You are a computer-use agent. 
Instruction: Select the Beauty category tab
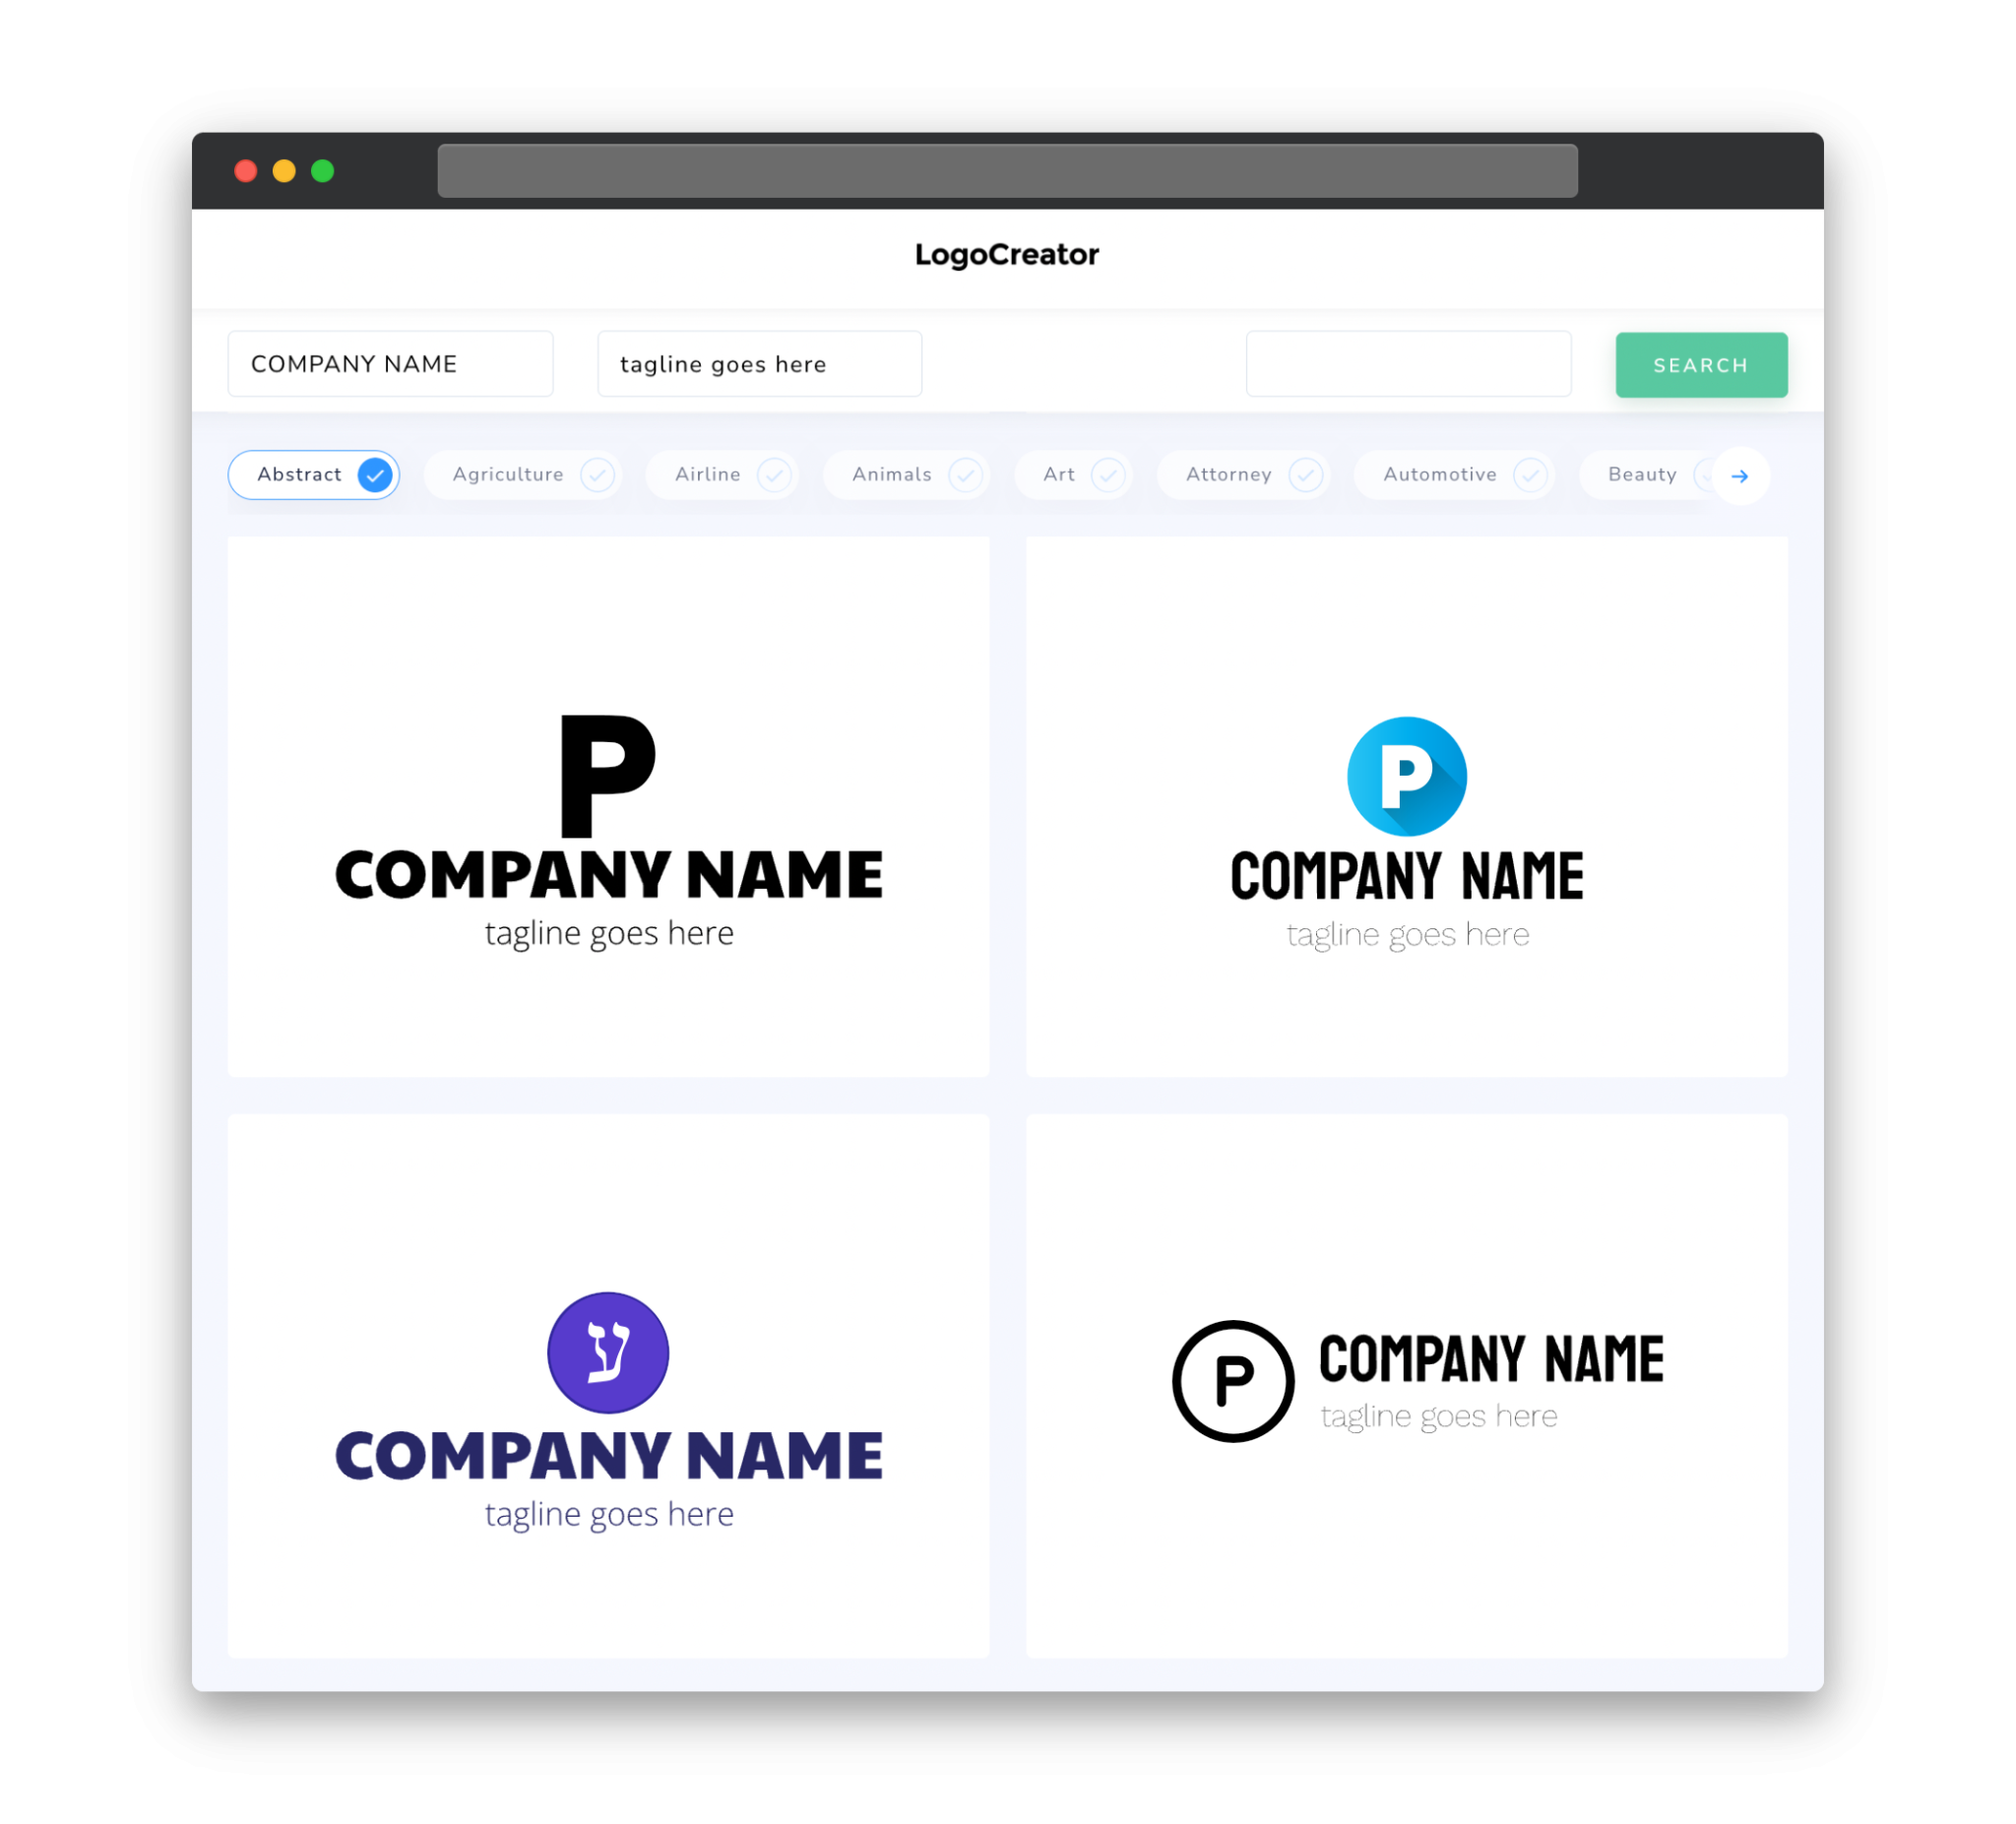(1644, 474)
